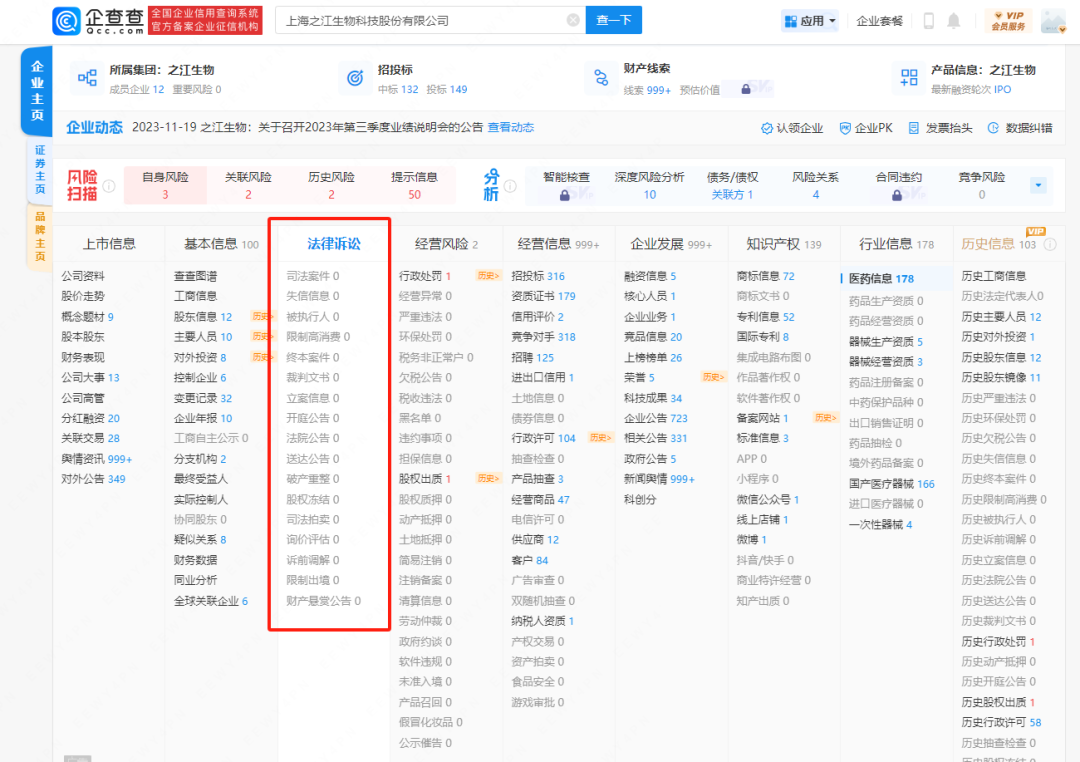Click the VIP member service icon
Viewport: 1080px width, 762px height.
(1008, 21)
